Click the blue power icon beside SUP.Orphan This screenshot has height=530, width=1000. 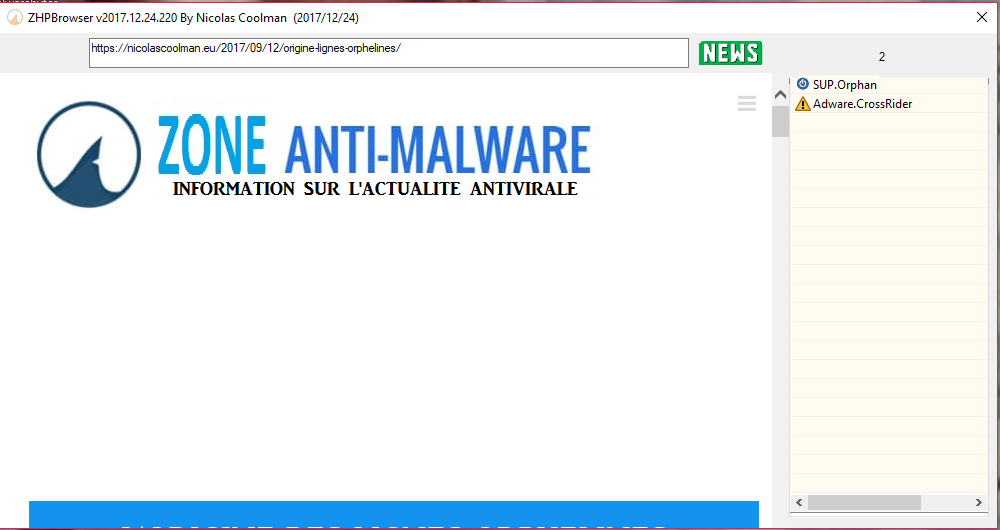[x=803, y=84]
